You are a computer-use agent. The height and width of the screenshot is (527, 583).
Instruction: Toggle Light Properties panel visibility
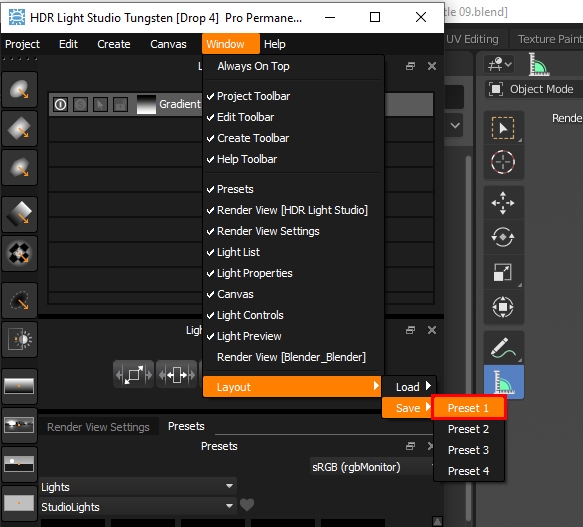292,273
